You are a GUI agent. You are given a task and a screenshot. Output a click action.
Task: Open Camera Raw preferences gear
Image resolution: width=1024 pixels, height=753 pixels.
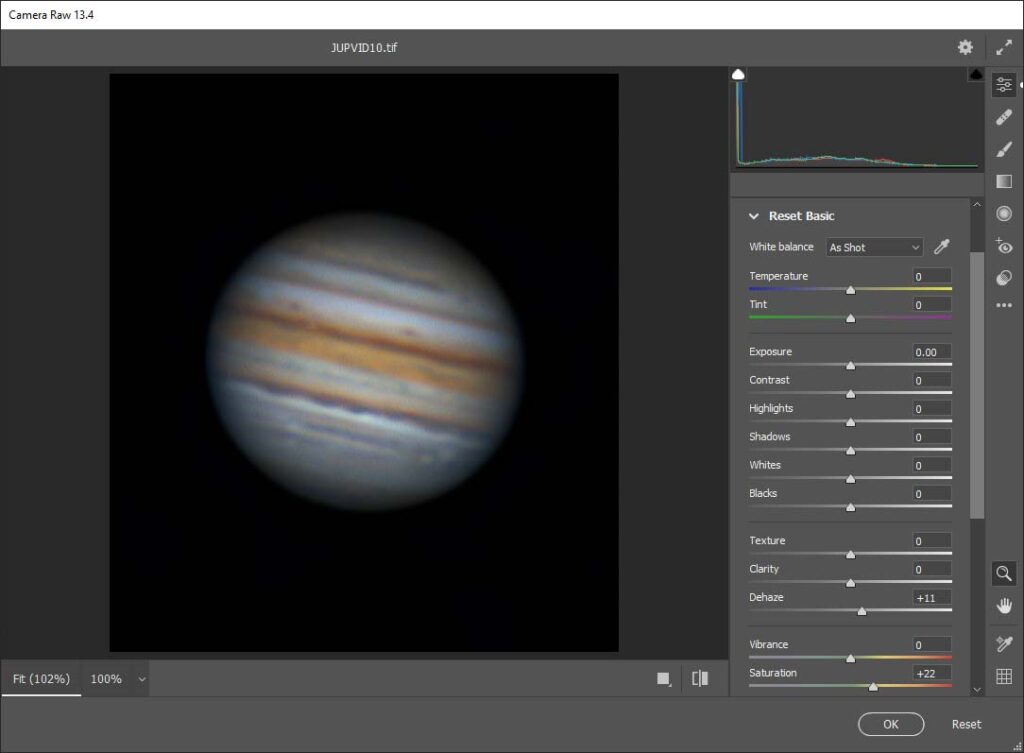coord(965,47)
